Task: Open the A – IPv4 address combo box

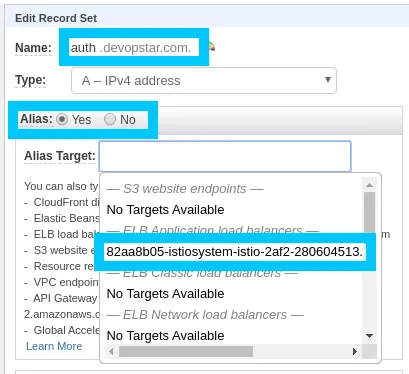Action: tap(204, 81)
